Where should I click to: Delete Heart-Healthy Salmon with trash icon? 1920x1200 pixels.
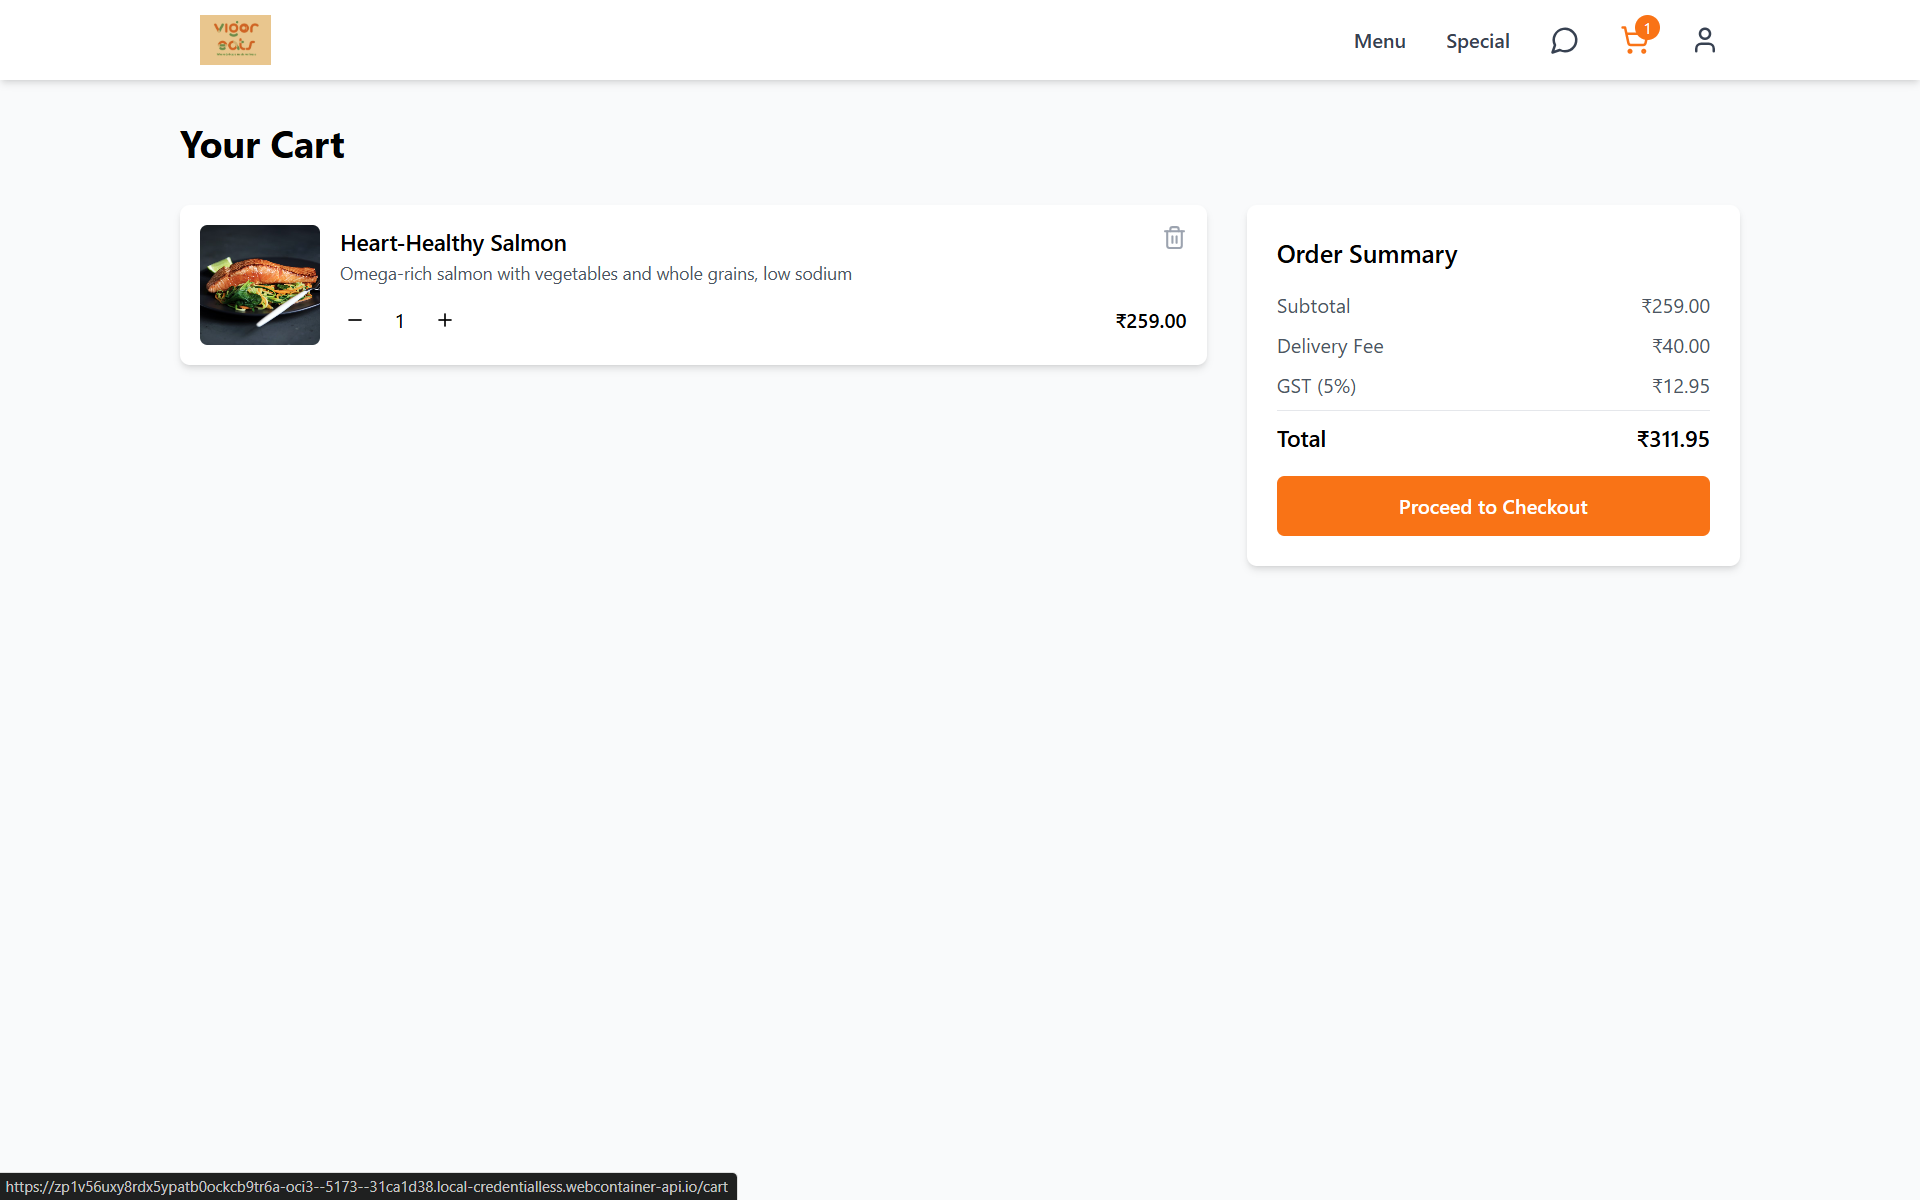1174,238
